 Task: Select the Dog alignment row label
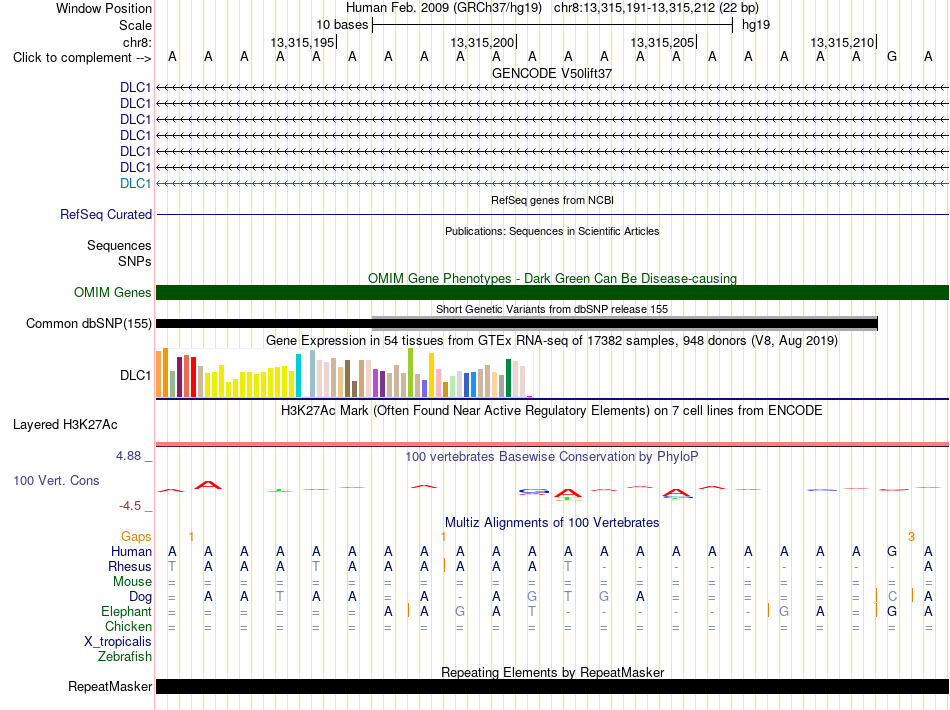pyautogui.click(x=140, y=597)
